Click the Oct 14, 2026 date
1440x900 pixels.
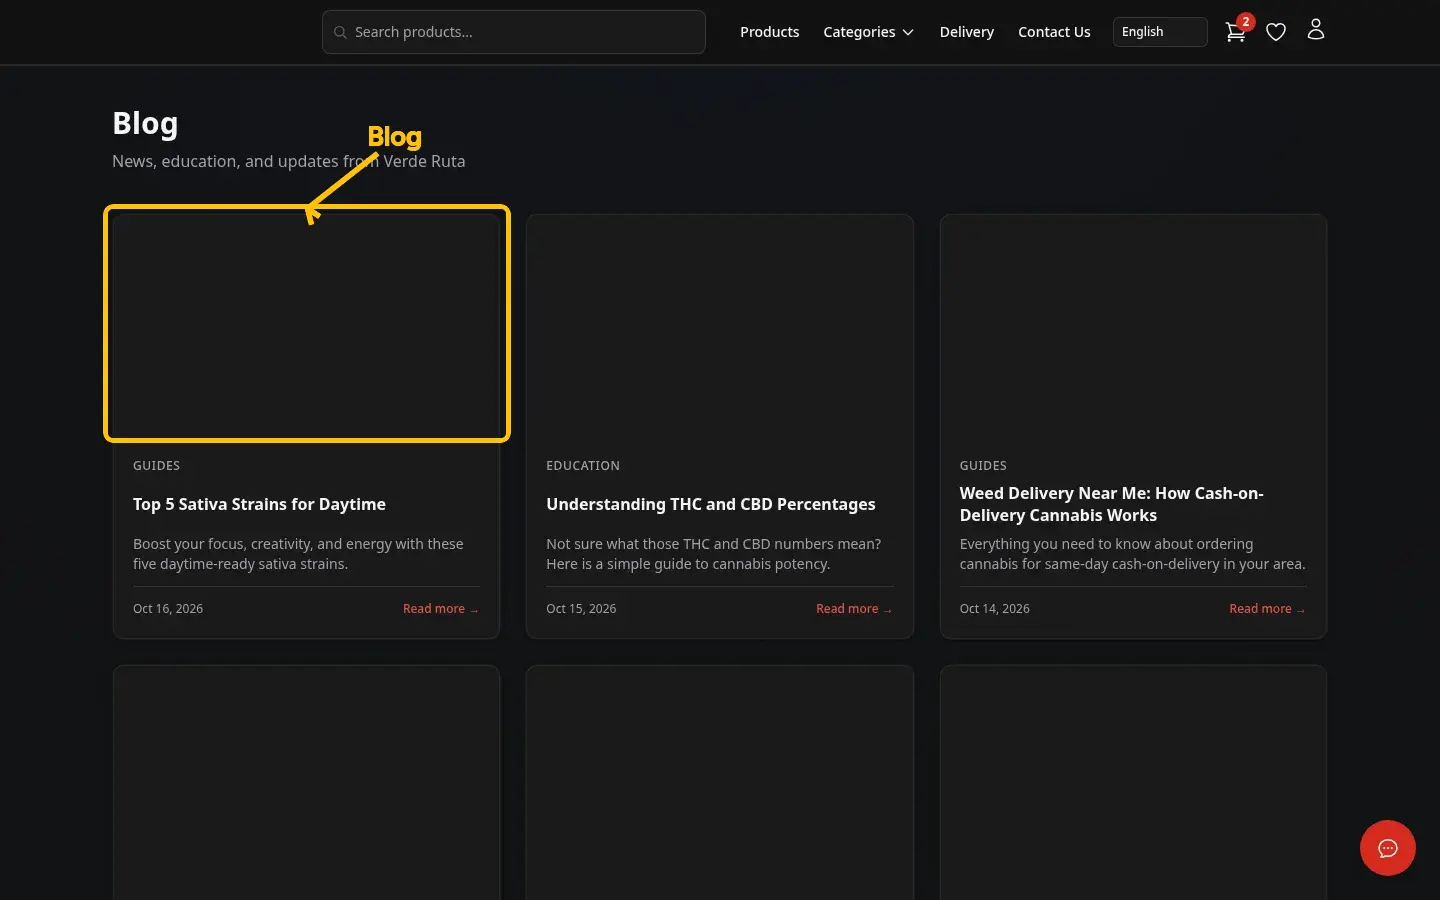(x=995, y=609)
